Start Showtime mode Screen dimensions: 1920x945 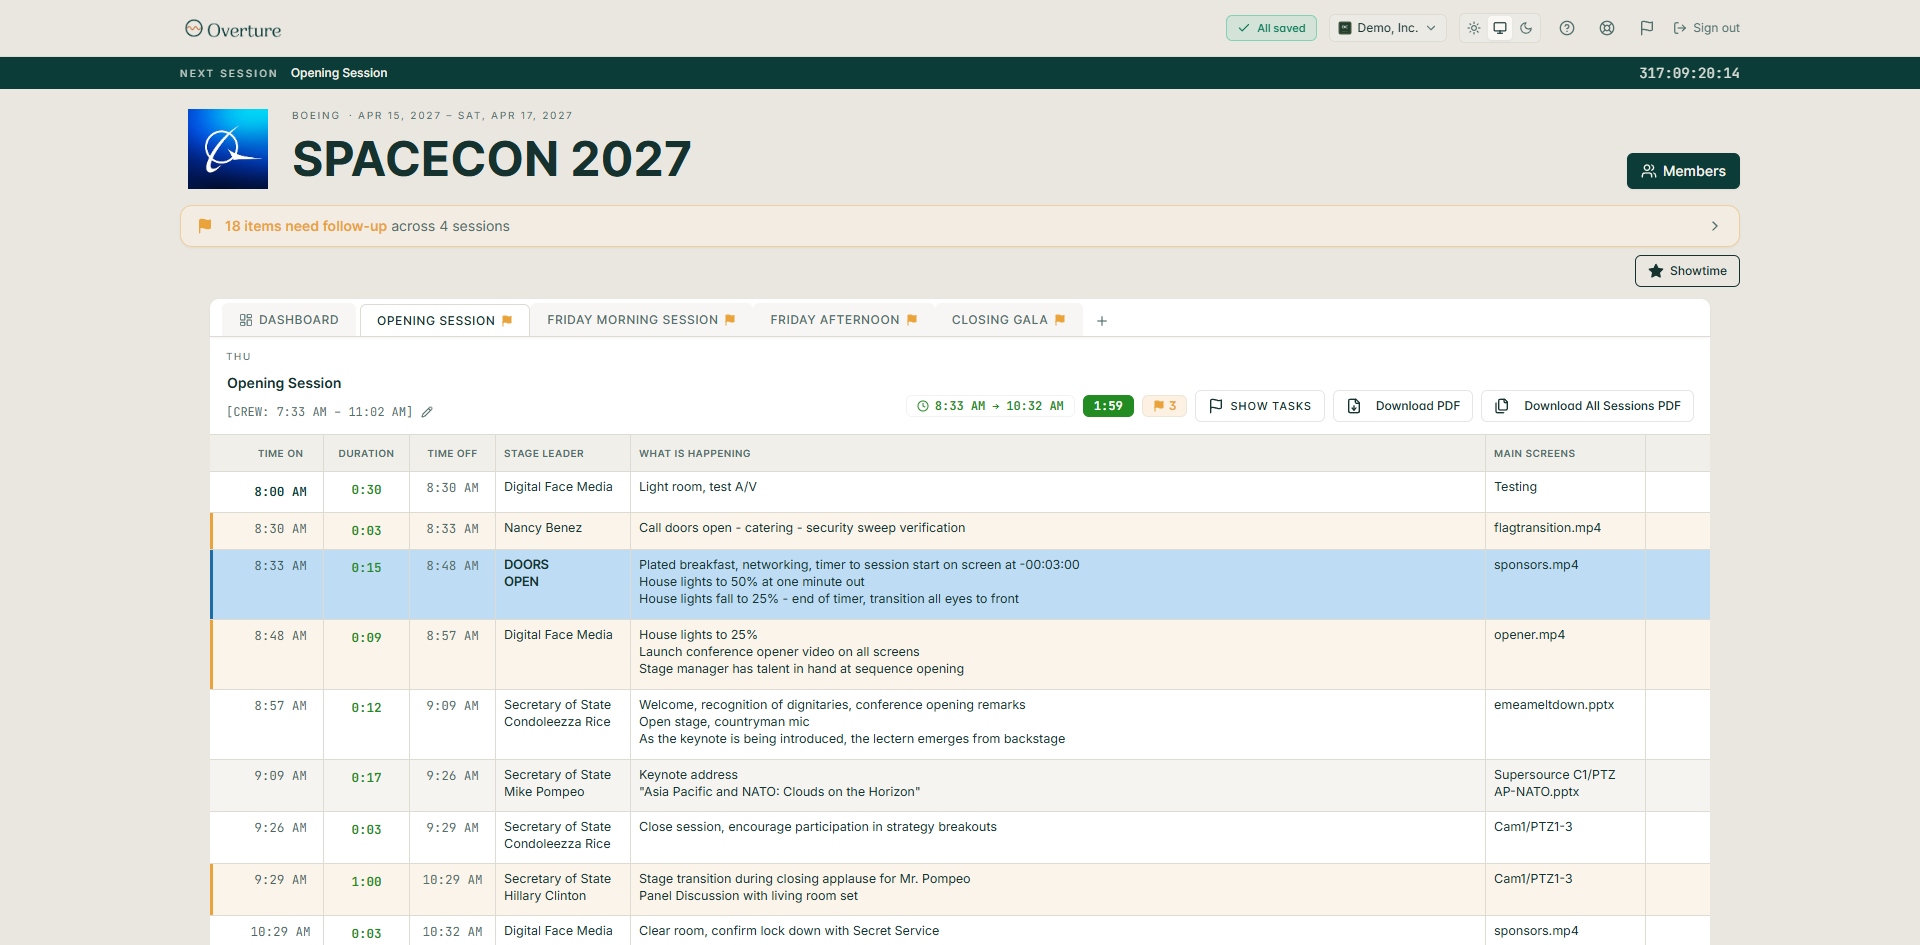click(1687, 271)
